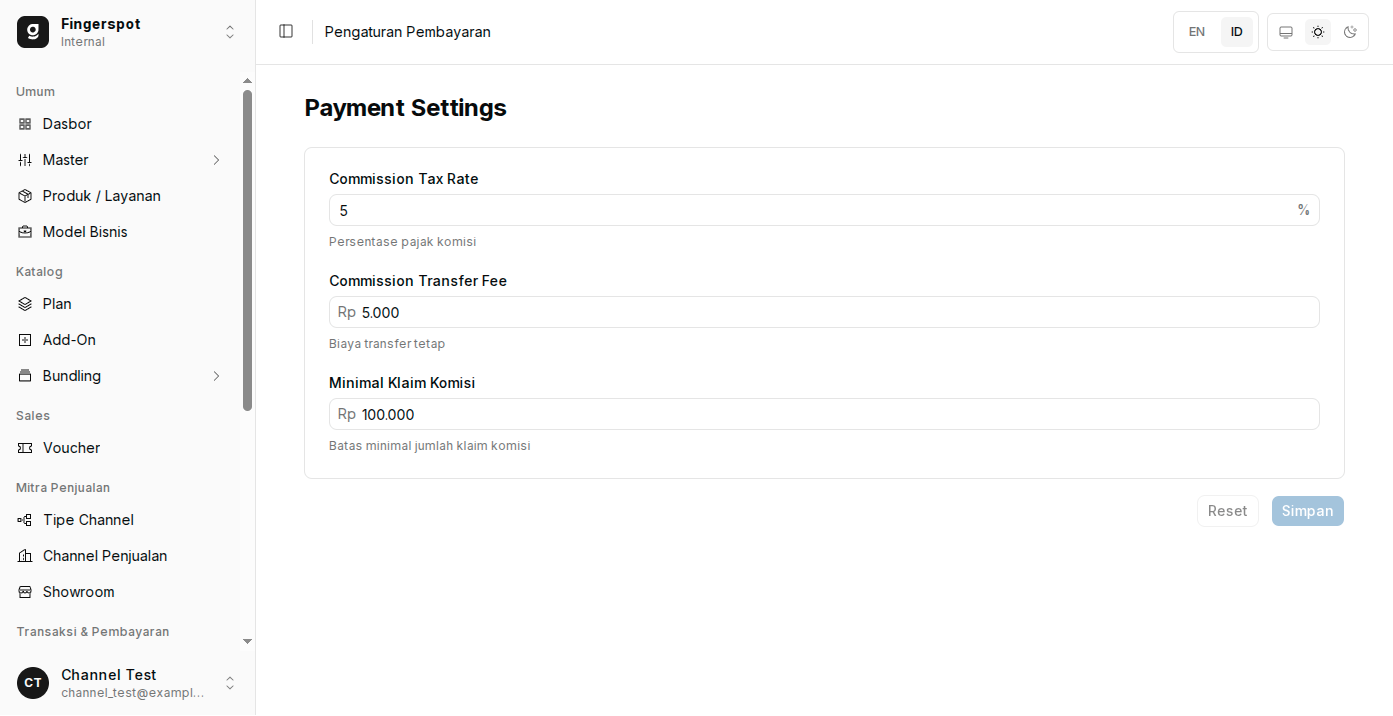Click the sidebar vertical scrollbar thumb
The width and height of the screenshot is (1393, 716).
coord(248,250)
